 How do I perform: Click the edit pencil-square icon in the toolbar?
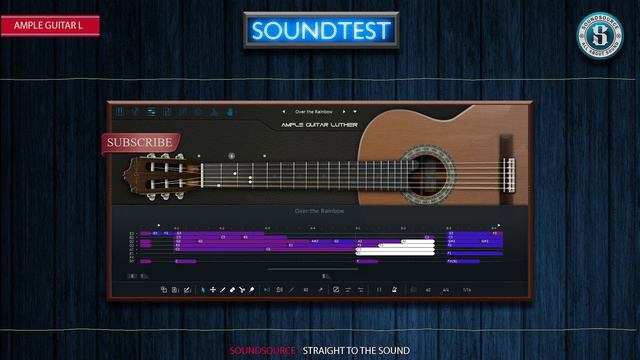187,289
